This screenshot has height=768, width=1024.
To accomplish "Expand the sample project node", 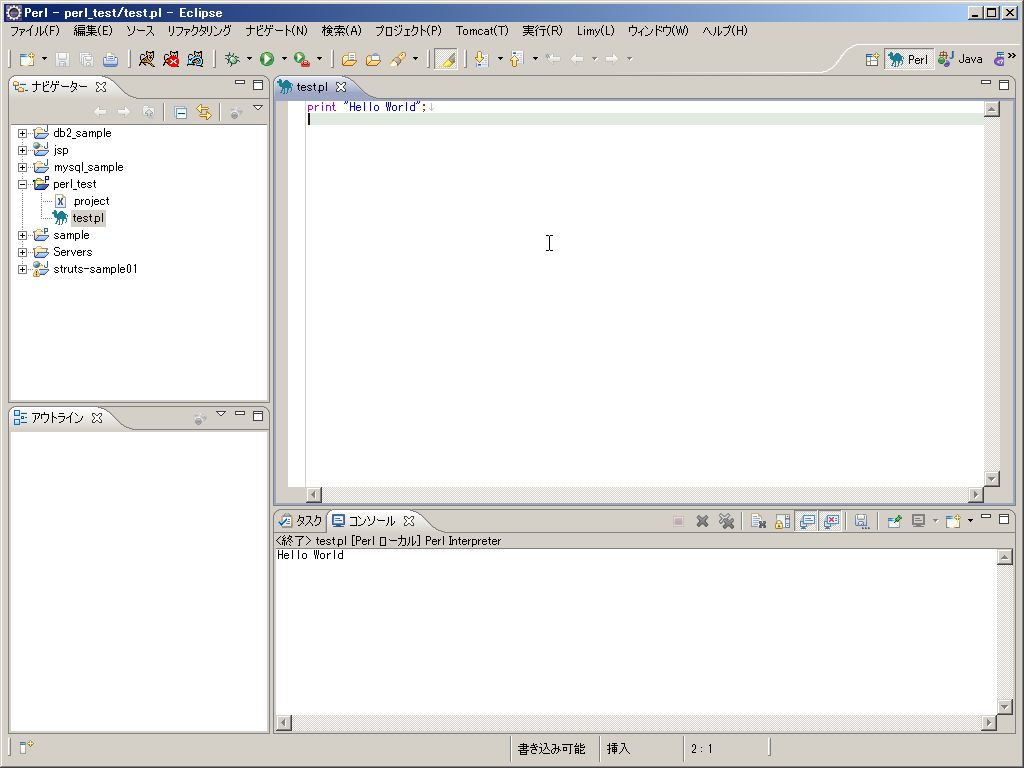I will (x=22, y=235).
